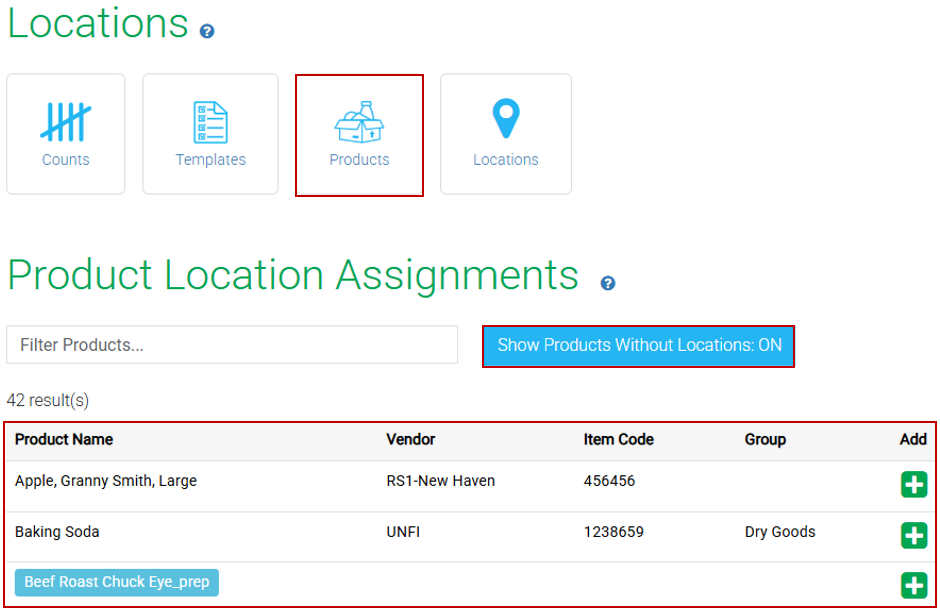Add location for Baking Soda
The image size is (940, 611).
pos(914,535)
